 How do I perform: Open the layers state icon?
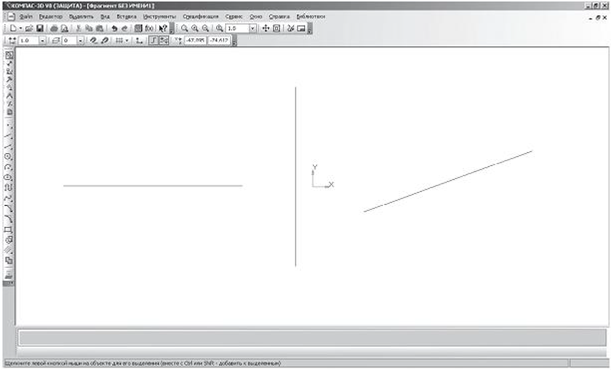tap(56, 41)
